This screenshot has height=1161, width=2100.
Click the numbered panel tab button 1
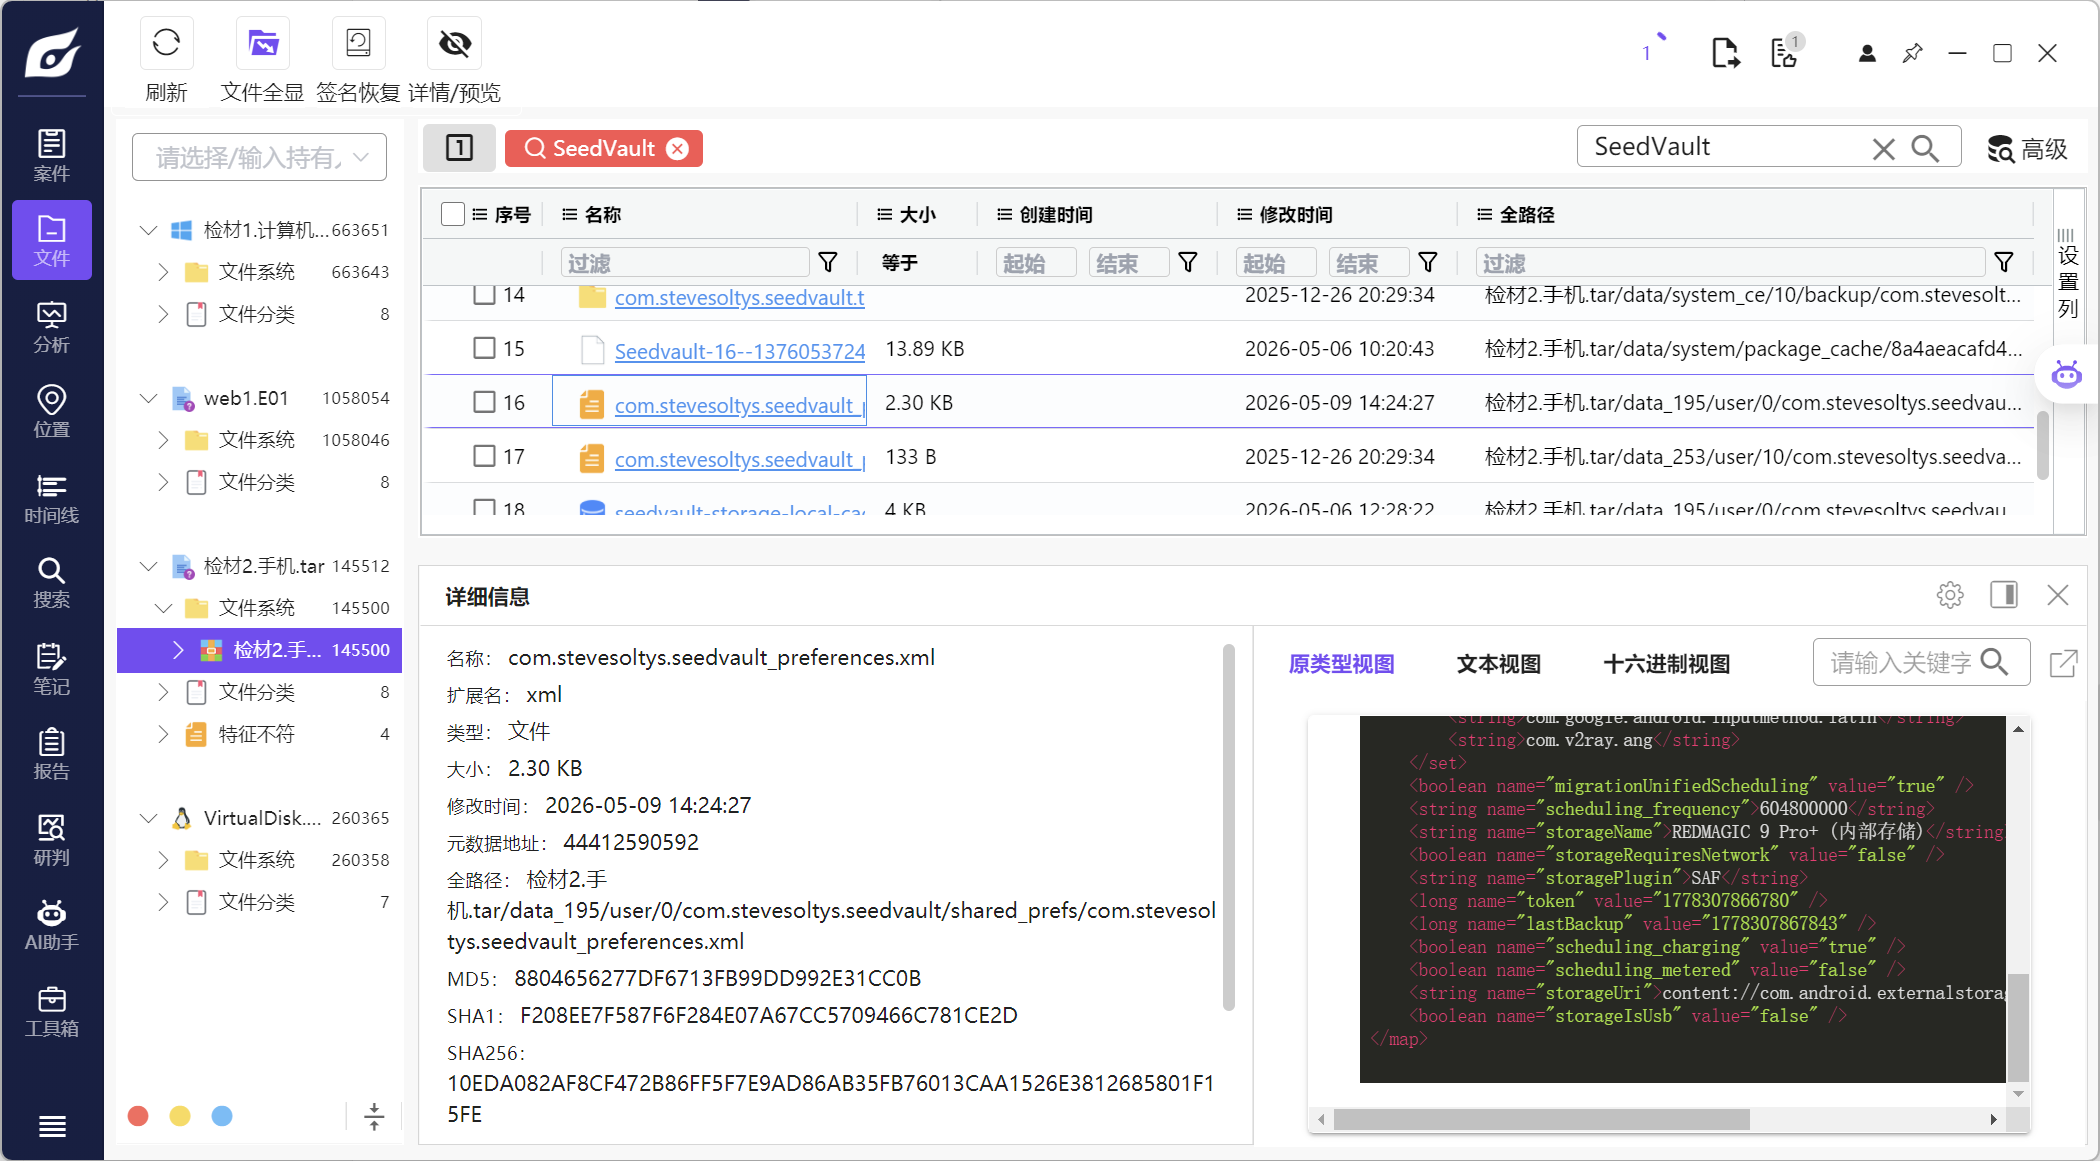[x=459, y=148]
